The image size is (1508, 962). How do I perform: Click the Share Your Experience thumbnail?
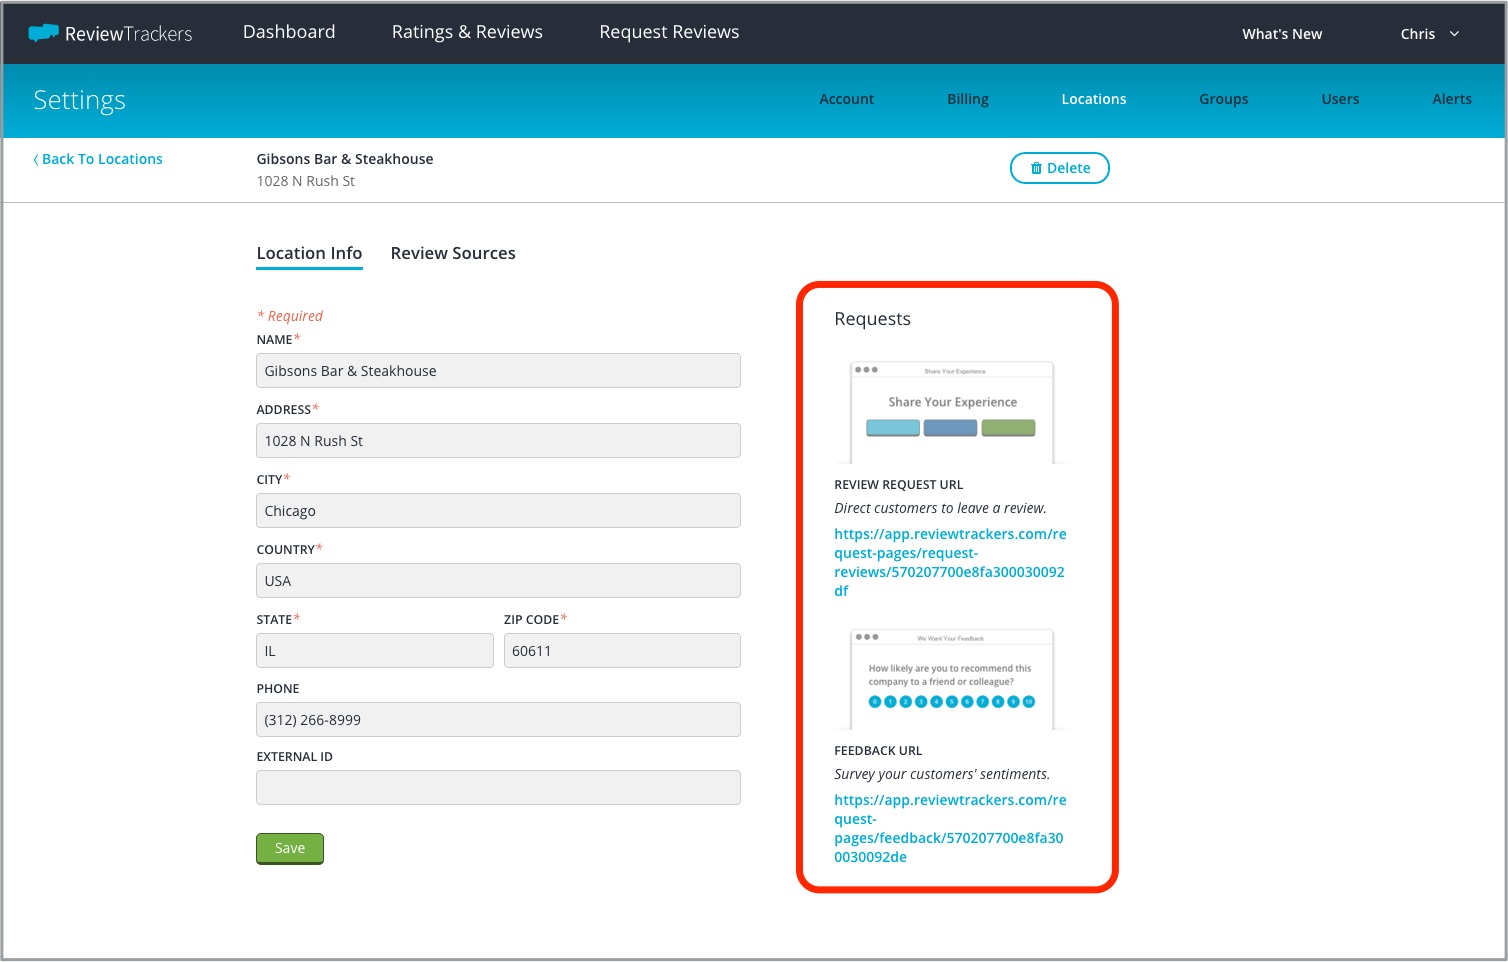[x=952, y=412]
